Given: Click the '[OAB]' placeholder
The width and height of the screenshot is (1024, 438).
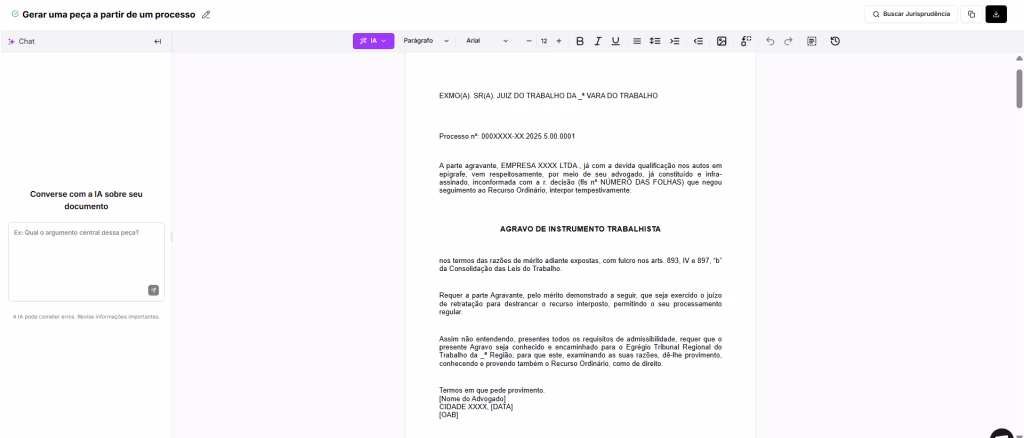Looking at the screenshot, I should click(449, 415).
